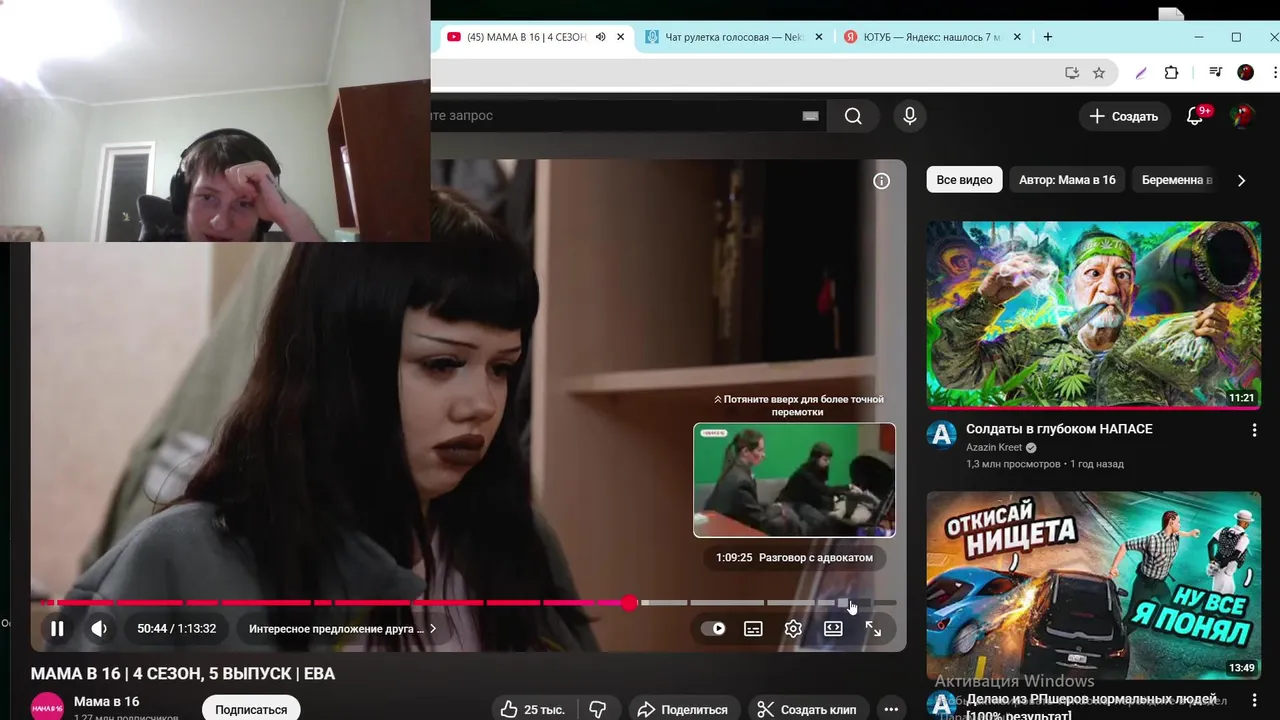The height and width of the screenshot is (720, 1280).
Task: Open the video title 'Солдаты в глубоком НАПАСЕ'
Action: (x=1059, y=429)
